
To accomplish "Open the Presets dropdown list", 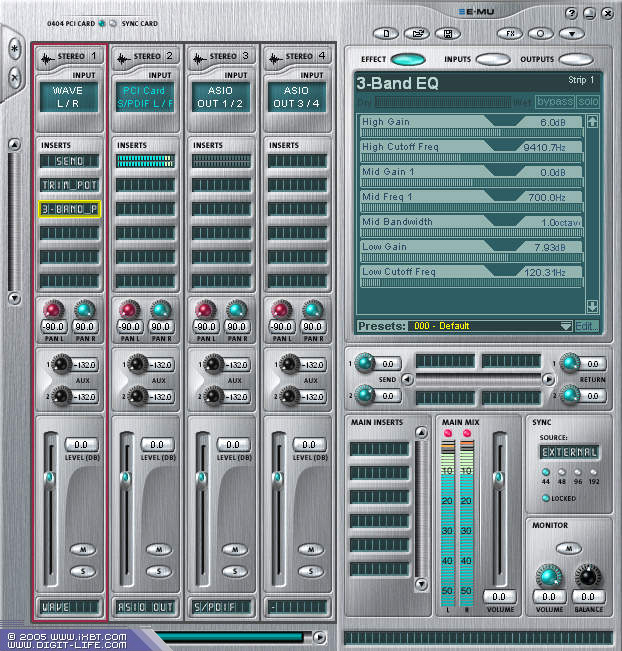I will (566, 326).
